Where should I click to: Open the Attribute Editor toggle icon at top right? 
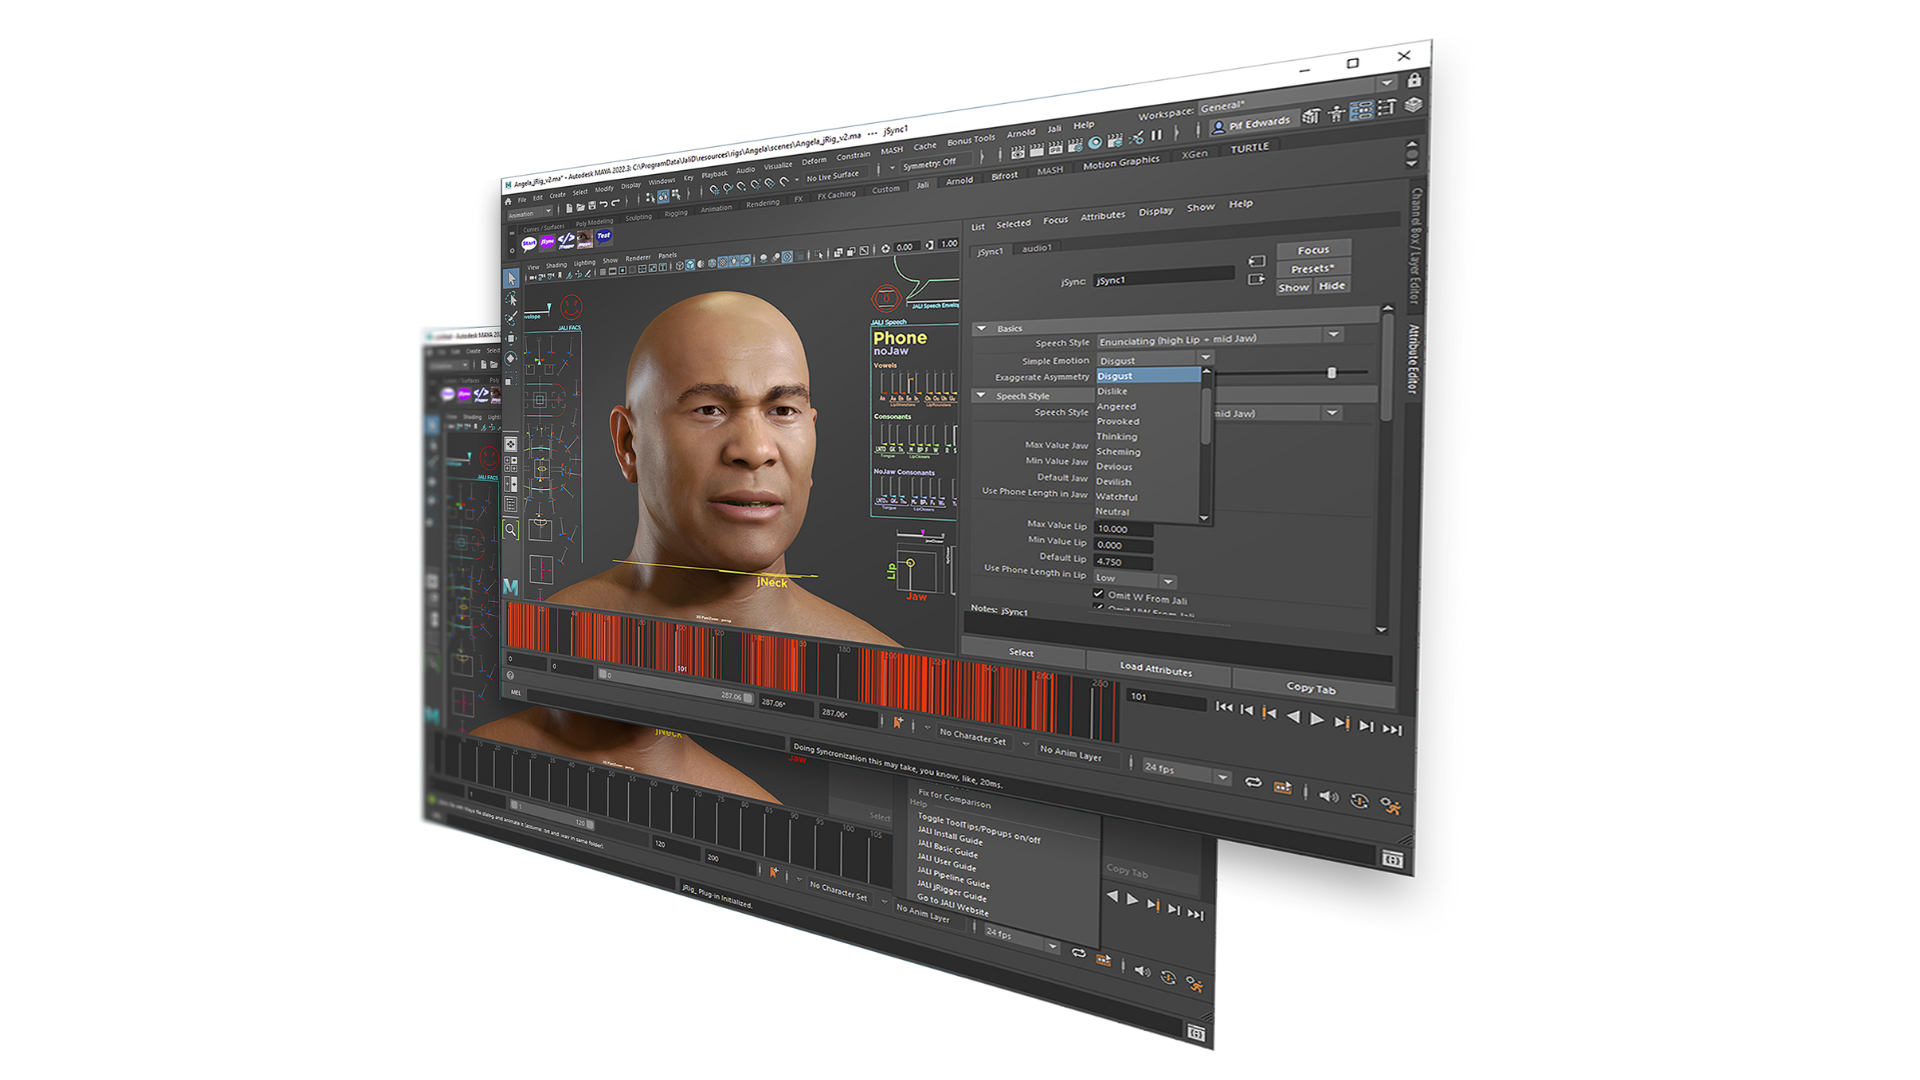[1362, 112]
